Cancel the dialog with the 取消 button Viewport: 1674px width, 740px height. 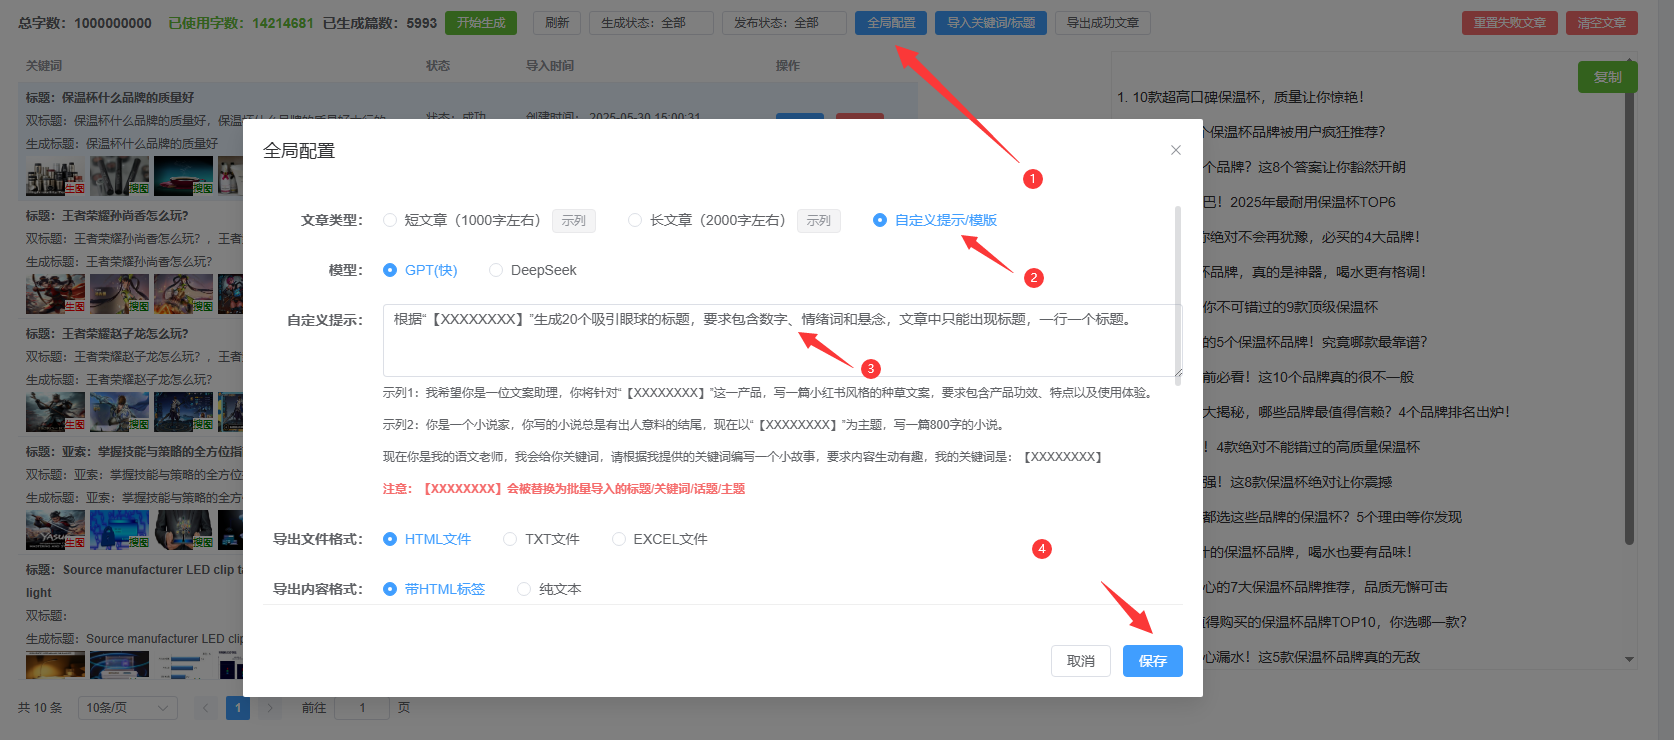(x=1081, y=661)
